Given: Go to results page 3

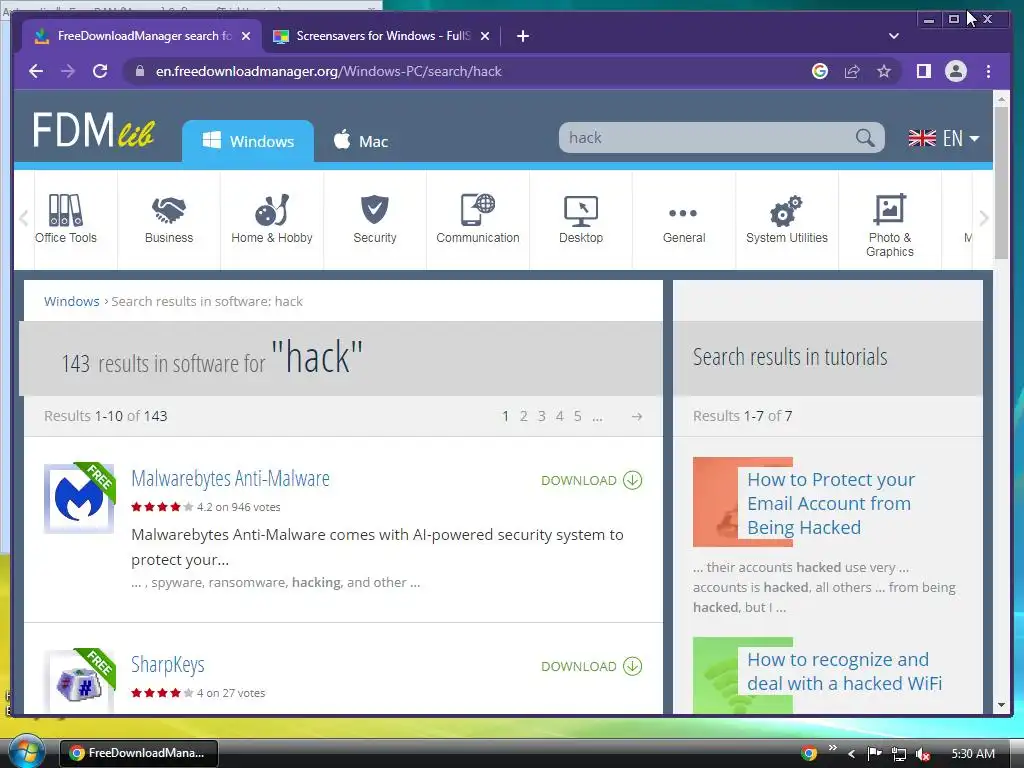Looking at the screenshot, I should (x=541, y=416).
